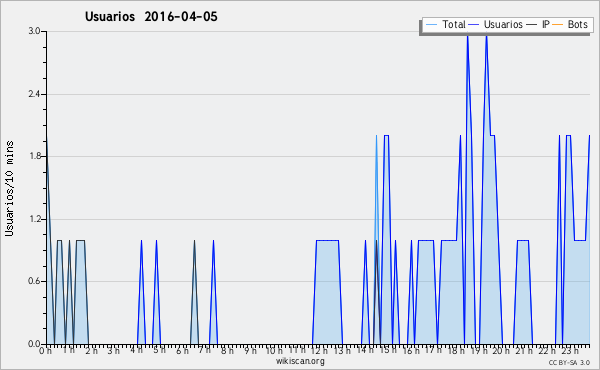Image resolution: width=600 pixels, height=370 pixels.
Task: Click the 0.0 y-axis value
Action: click(34, 344)
